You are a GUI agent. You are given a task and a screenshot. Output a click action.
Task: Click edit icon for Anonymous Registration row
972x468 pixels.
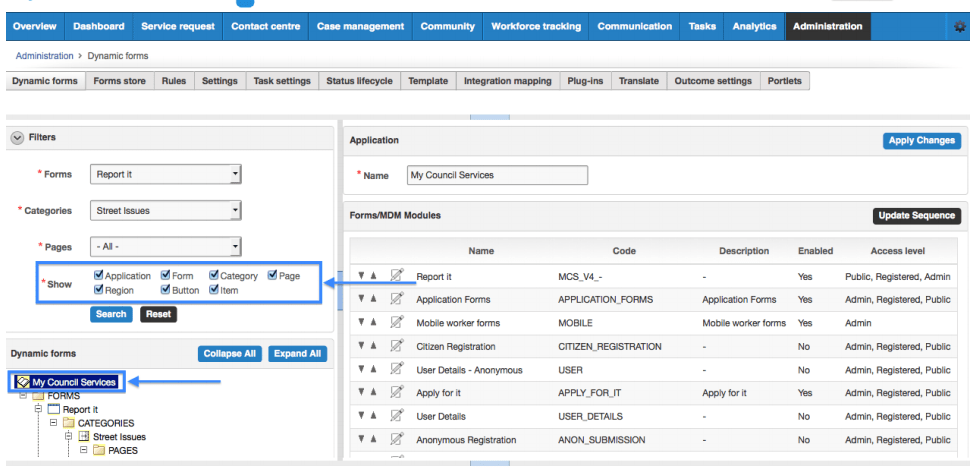pos(397,439)
